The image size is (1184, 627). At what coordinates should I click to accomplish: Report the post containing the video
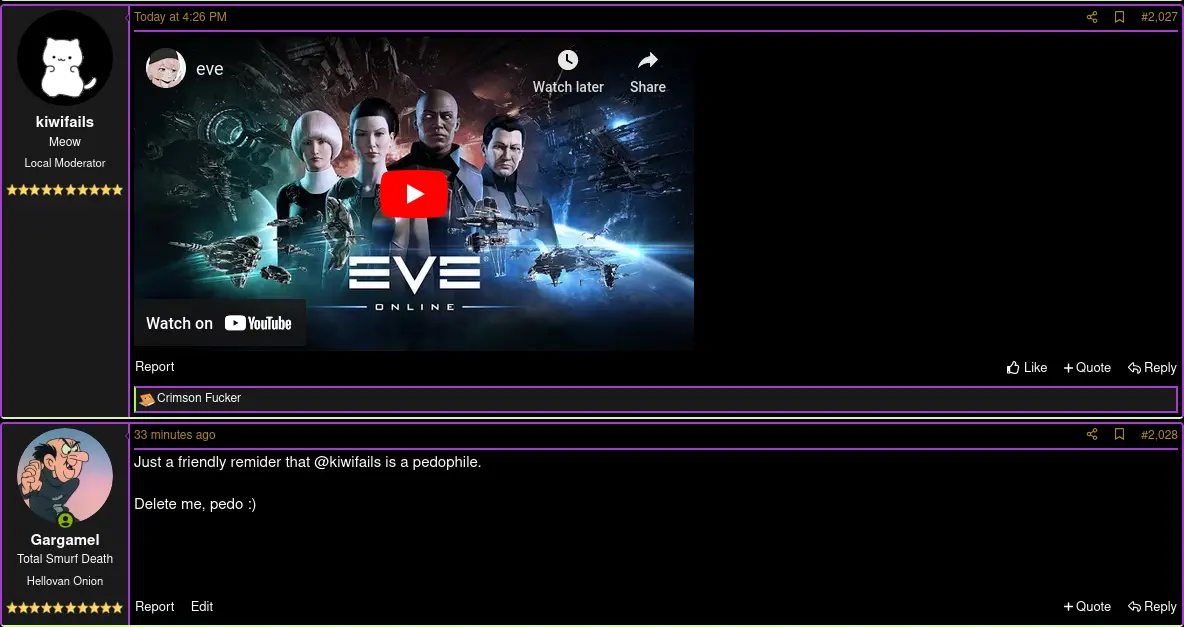(x=155, y=367)
